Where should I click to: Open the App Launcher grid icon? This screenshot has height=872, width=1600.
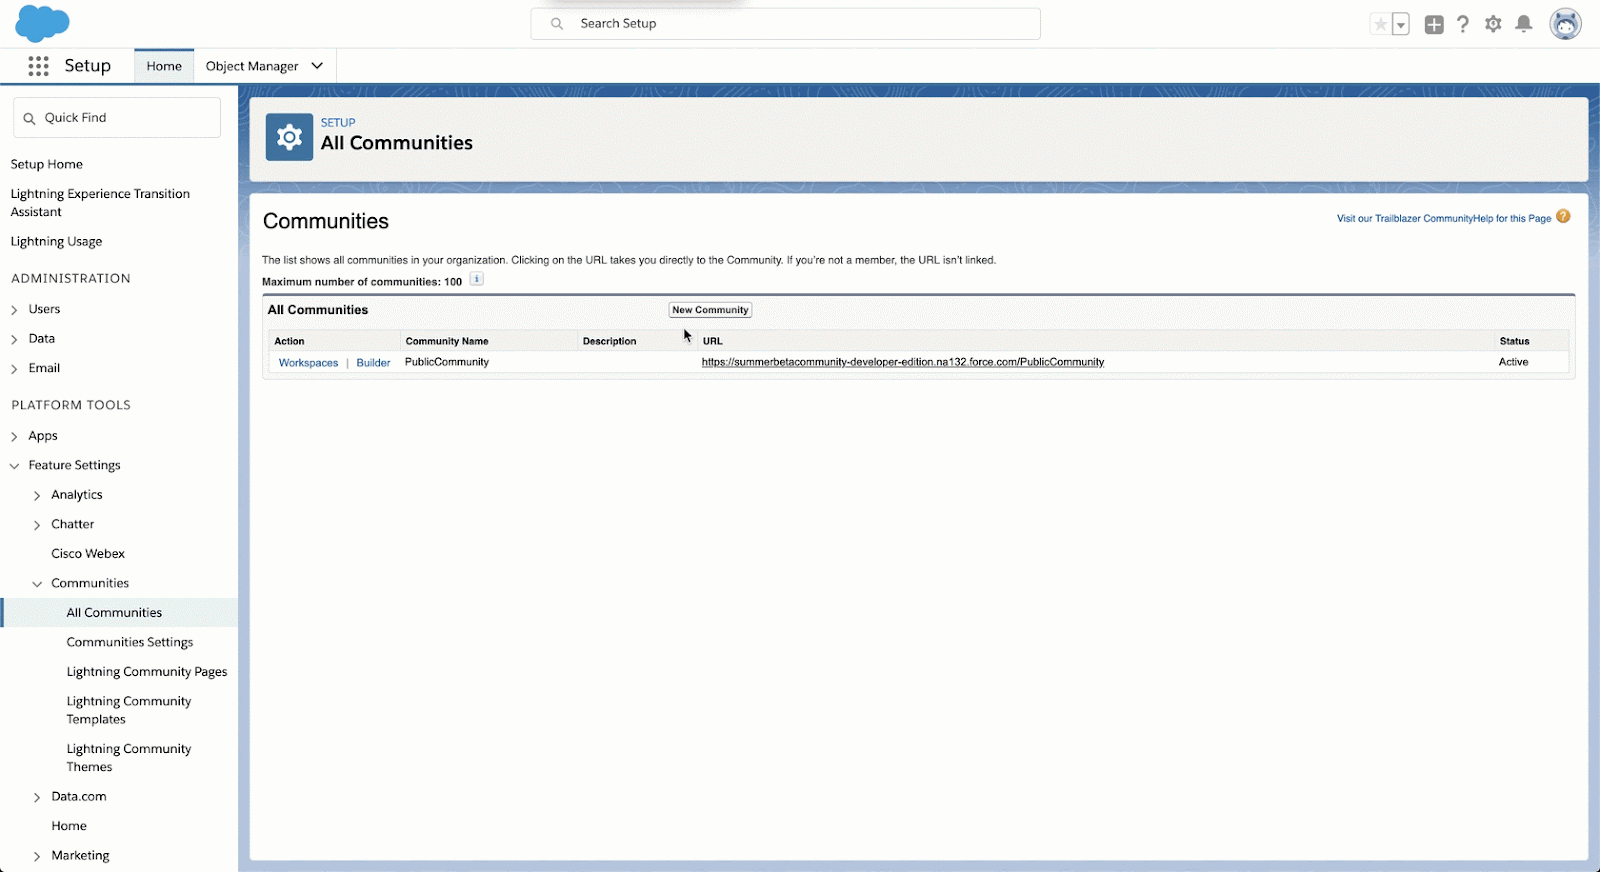click(38, 66)
